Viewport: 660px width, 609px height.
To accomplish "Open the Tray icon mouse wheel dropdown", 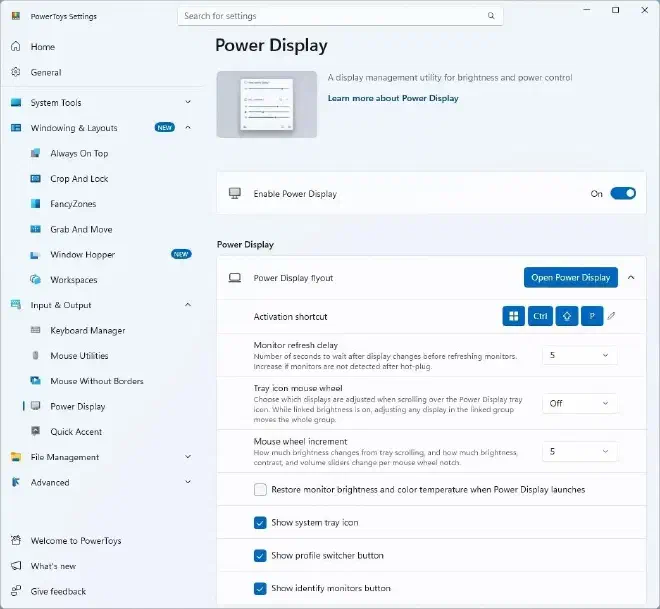I will tap(580, 403).
